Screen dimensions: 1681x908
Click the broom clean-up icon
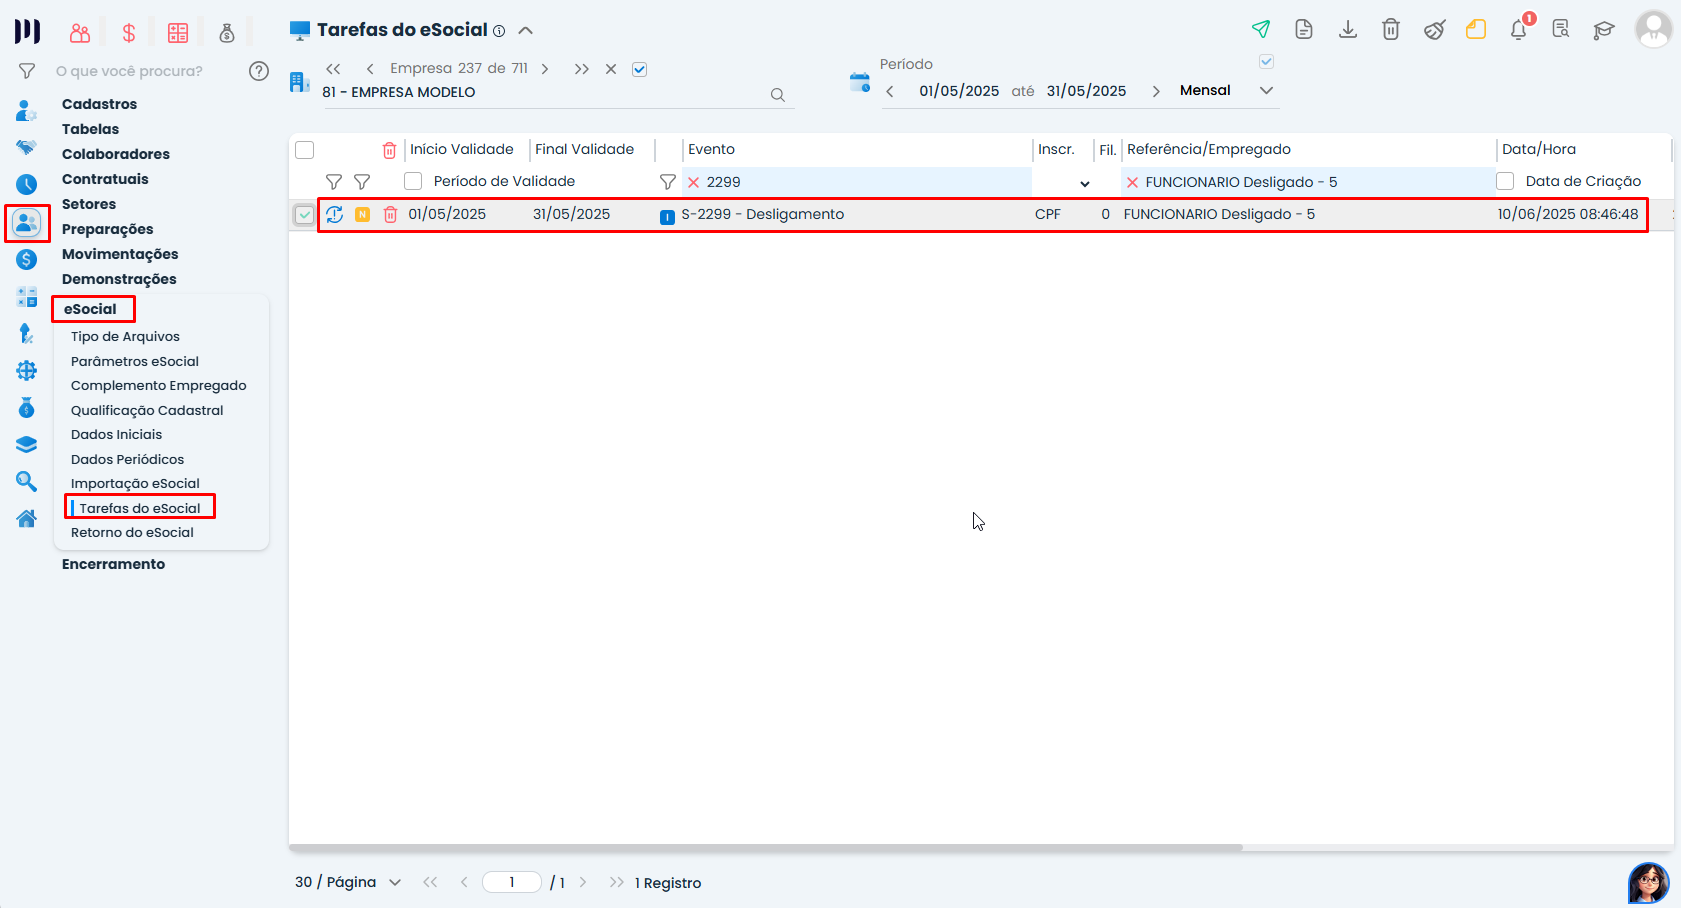pos(1434,29)
